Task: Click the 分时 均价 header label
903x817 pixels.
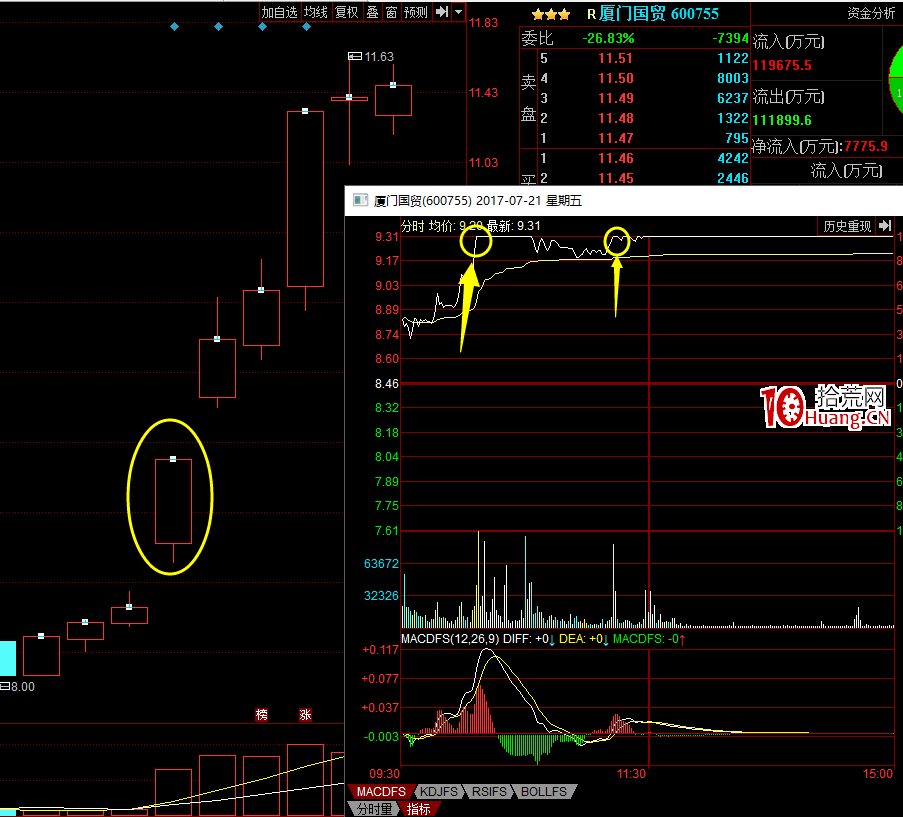Action: click(x=427, y=226)
